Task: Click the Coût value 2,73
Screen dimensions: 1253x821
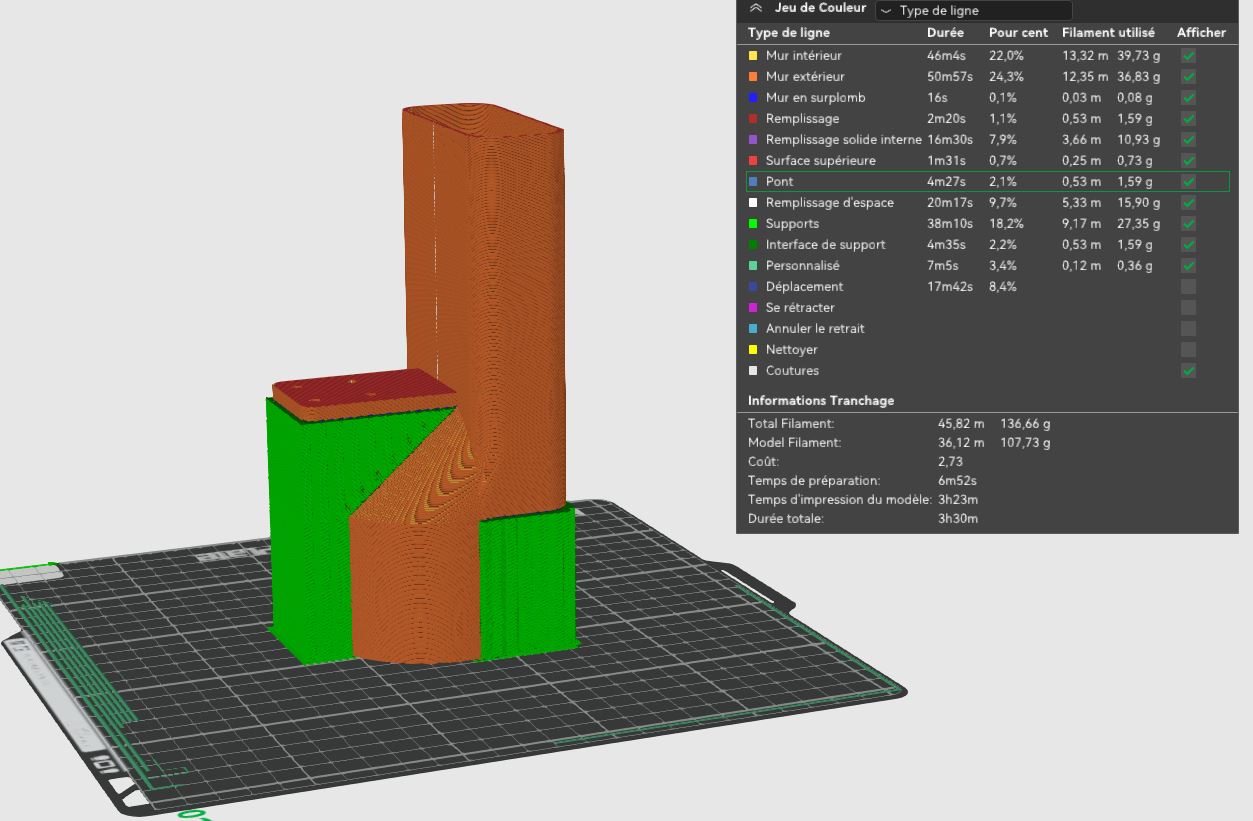Action: [950, 462]
